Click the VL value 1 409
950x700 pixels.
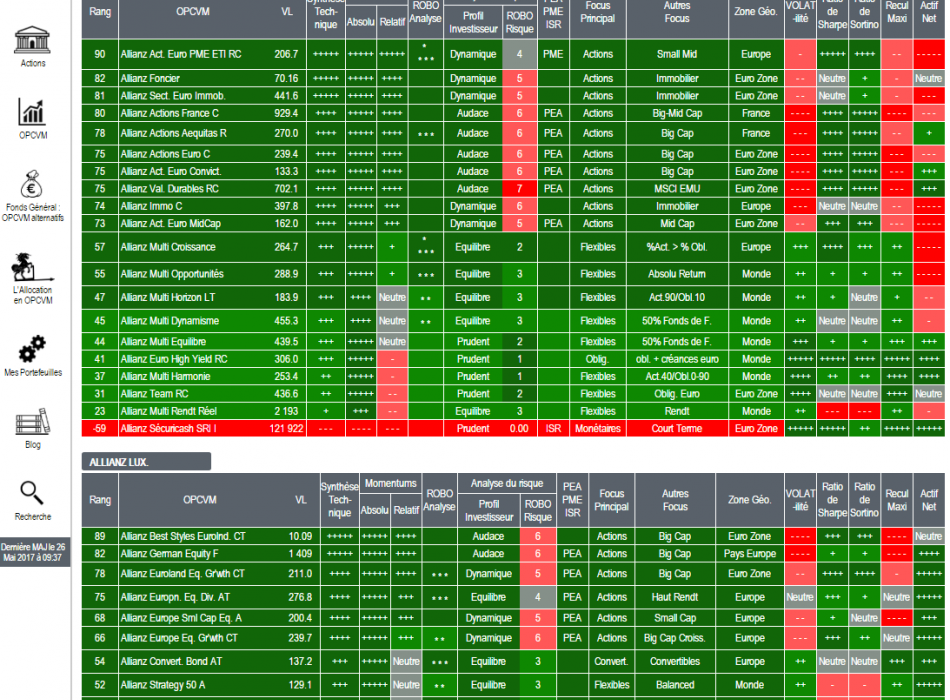tap(300, 554)
